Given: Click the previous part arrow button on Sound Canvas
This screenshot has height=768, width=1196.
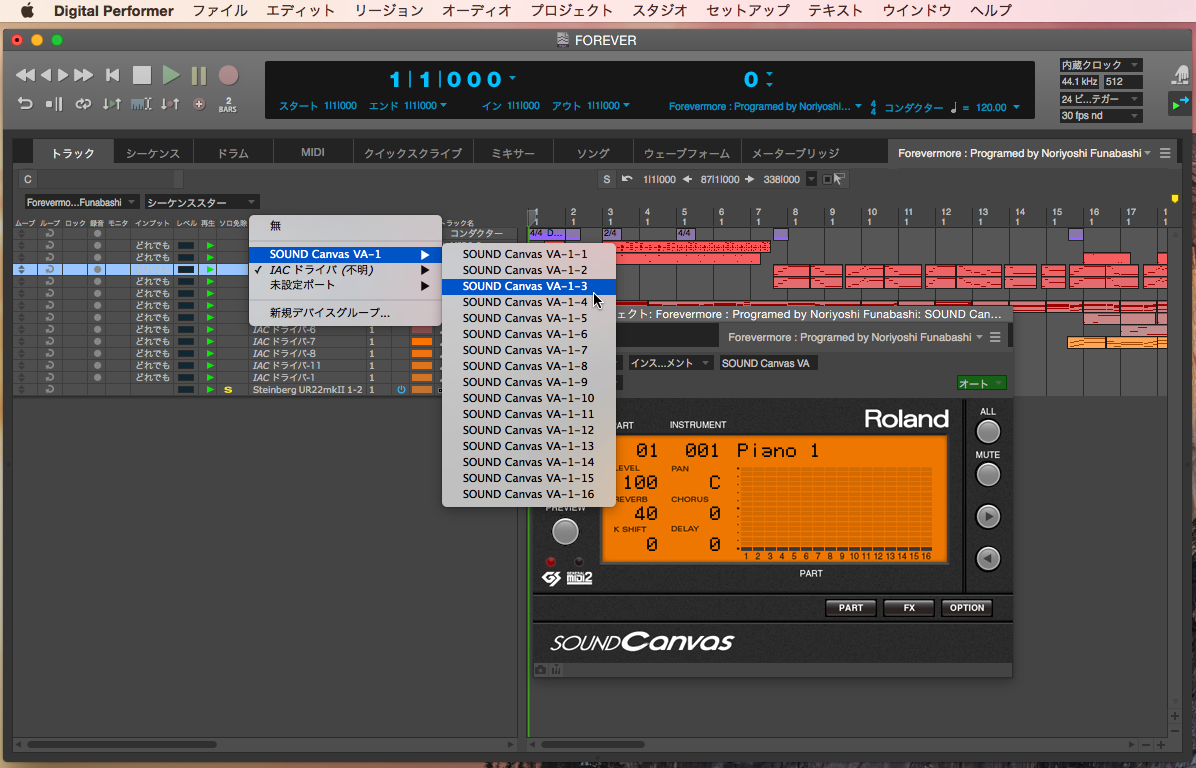Looking at the screenshot, I should (x=988, y=558).
